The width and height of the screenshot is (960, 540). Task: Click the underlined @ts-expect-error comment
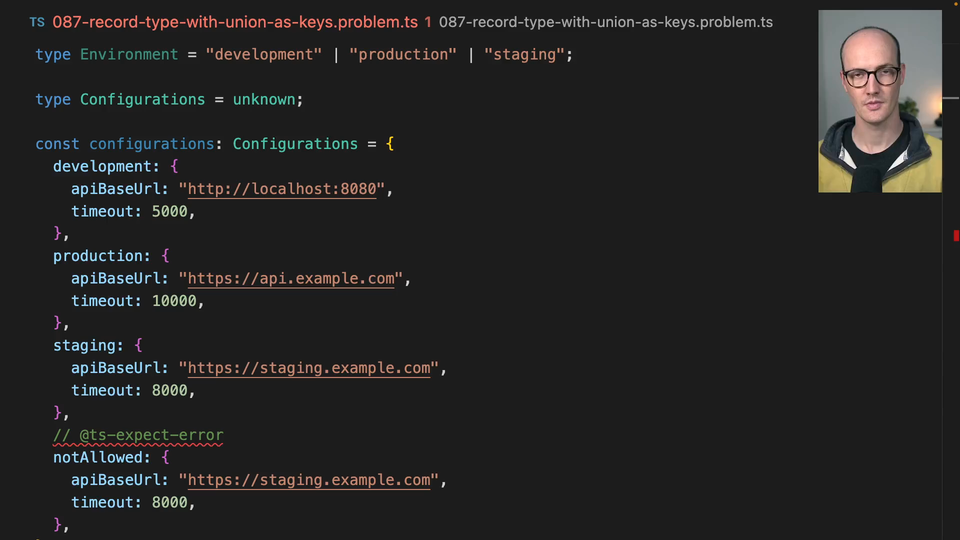click(x=138, y=436)
